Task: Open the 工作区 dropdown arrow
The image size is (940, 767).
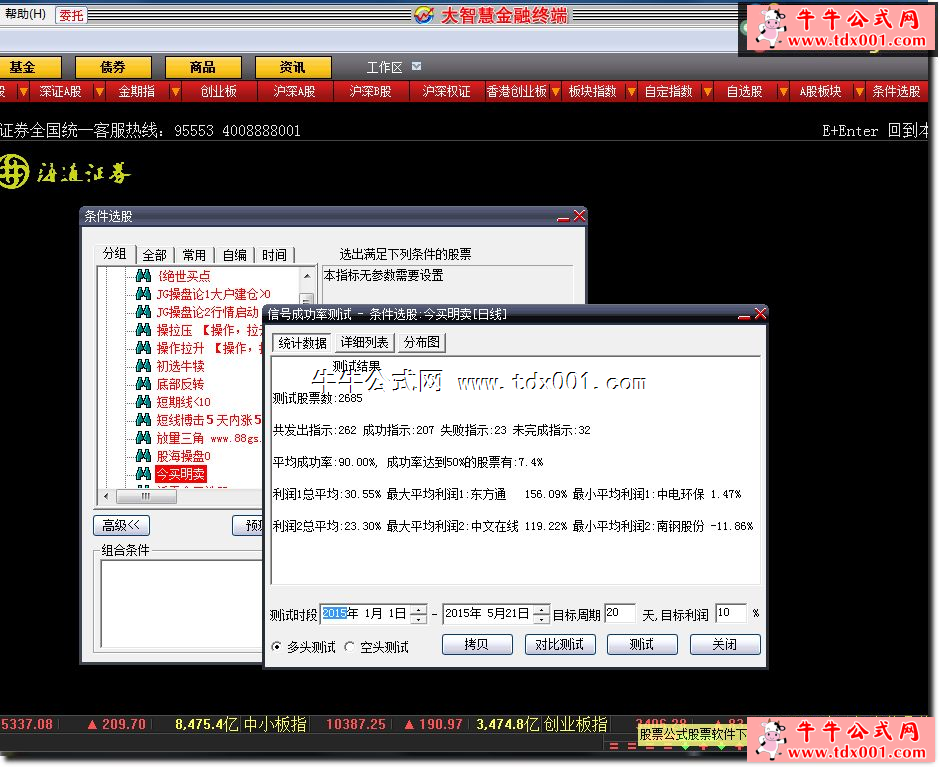Action: tap(417, 67)
